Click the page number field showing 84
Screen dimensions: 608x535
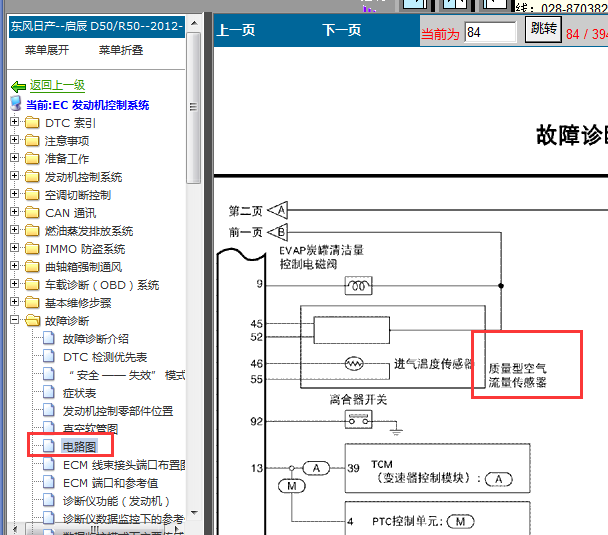pyautogui.click(x=490, y=32)
